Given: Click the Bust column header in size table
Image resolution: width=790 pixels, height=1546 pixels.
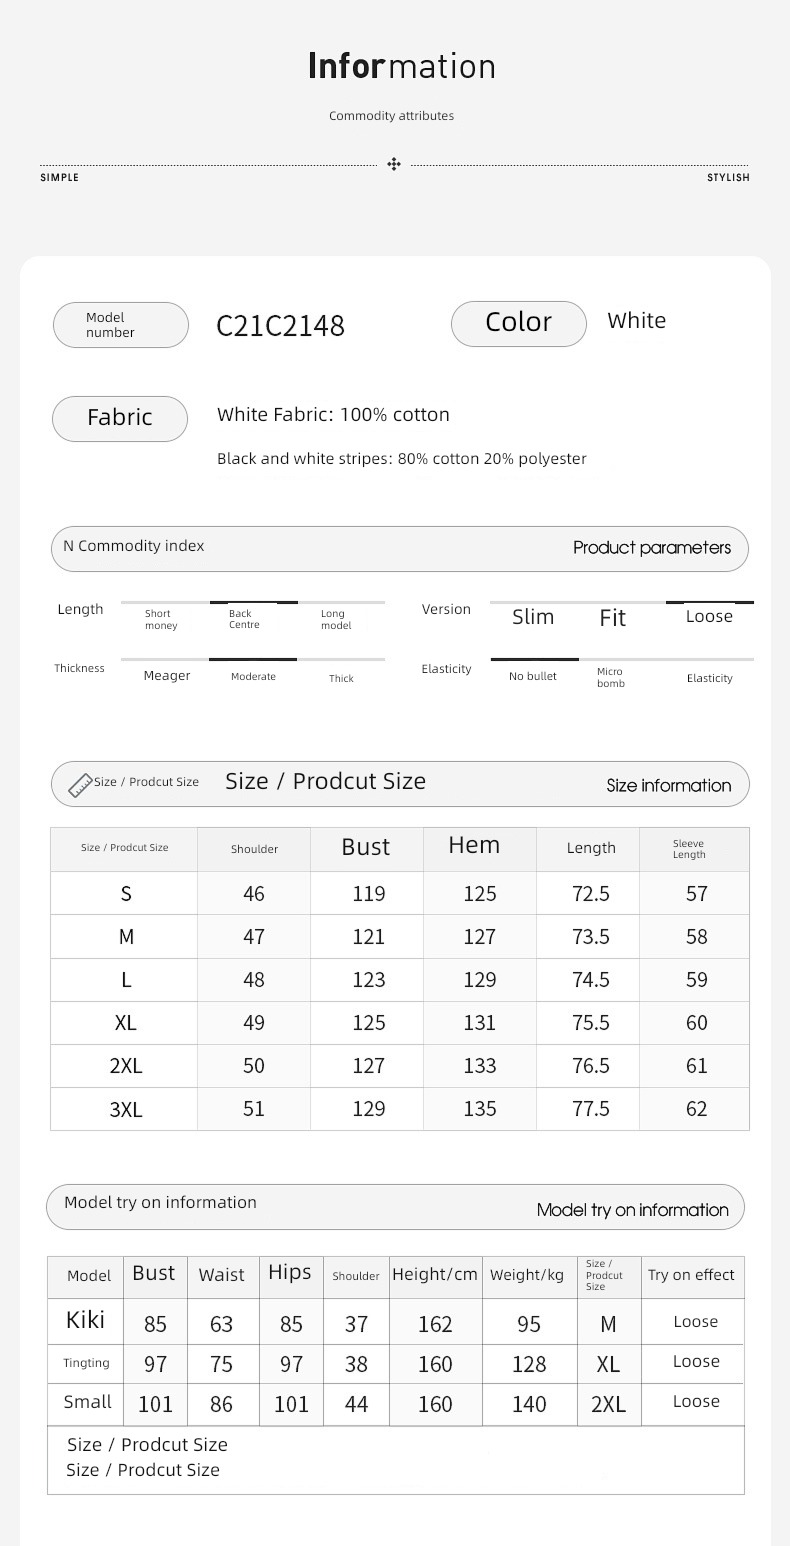Looking at the screenshot, I should [x=367, y=848].
